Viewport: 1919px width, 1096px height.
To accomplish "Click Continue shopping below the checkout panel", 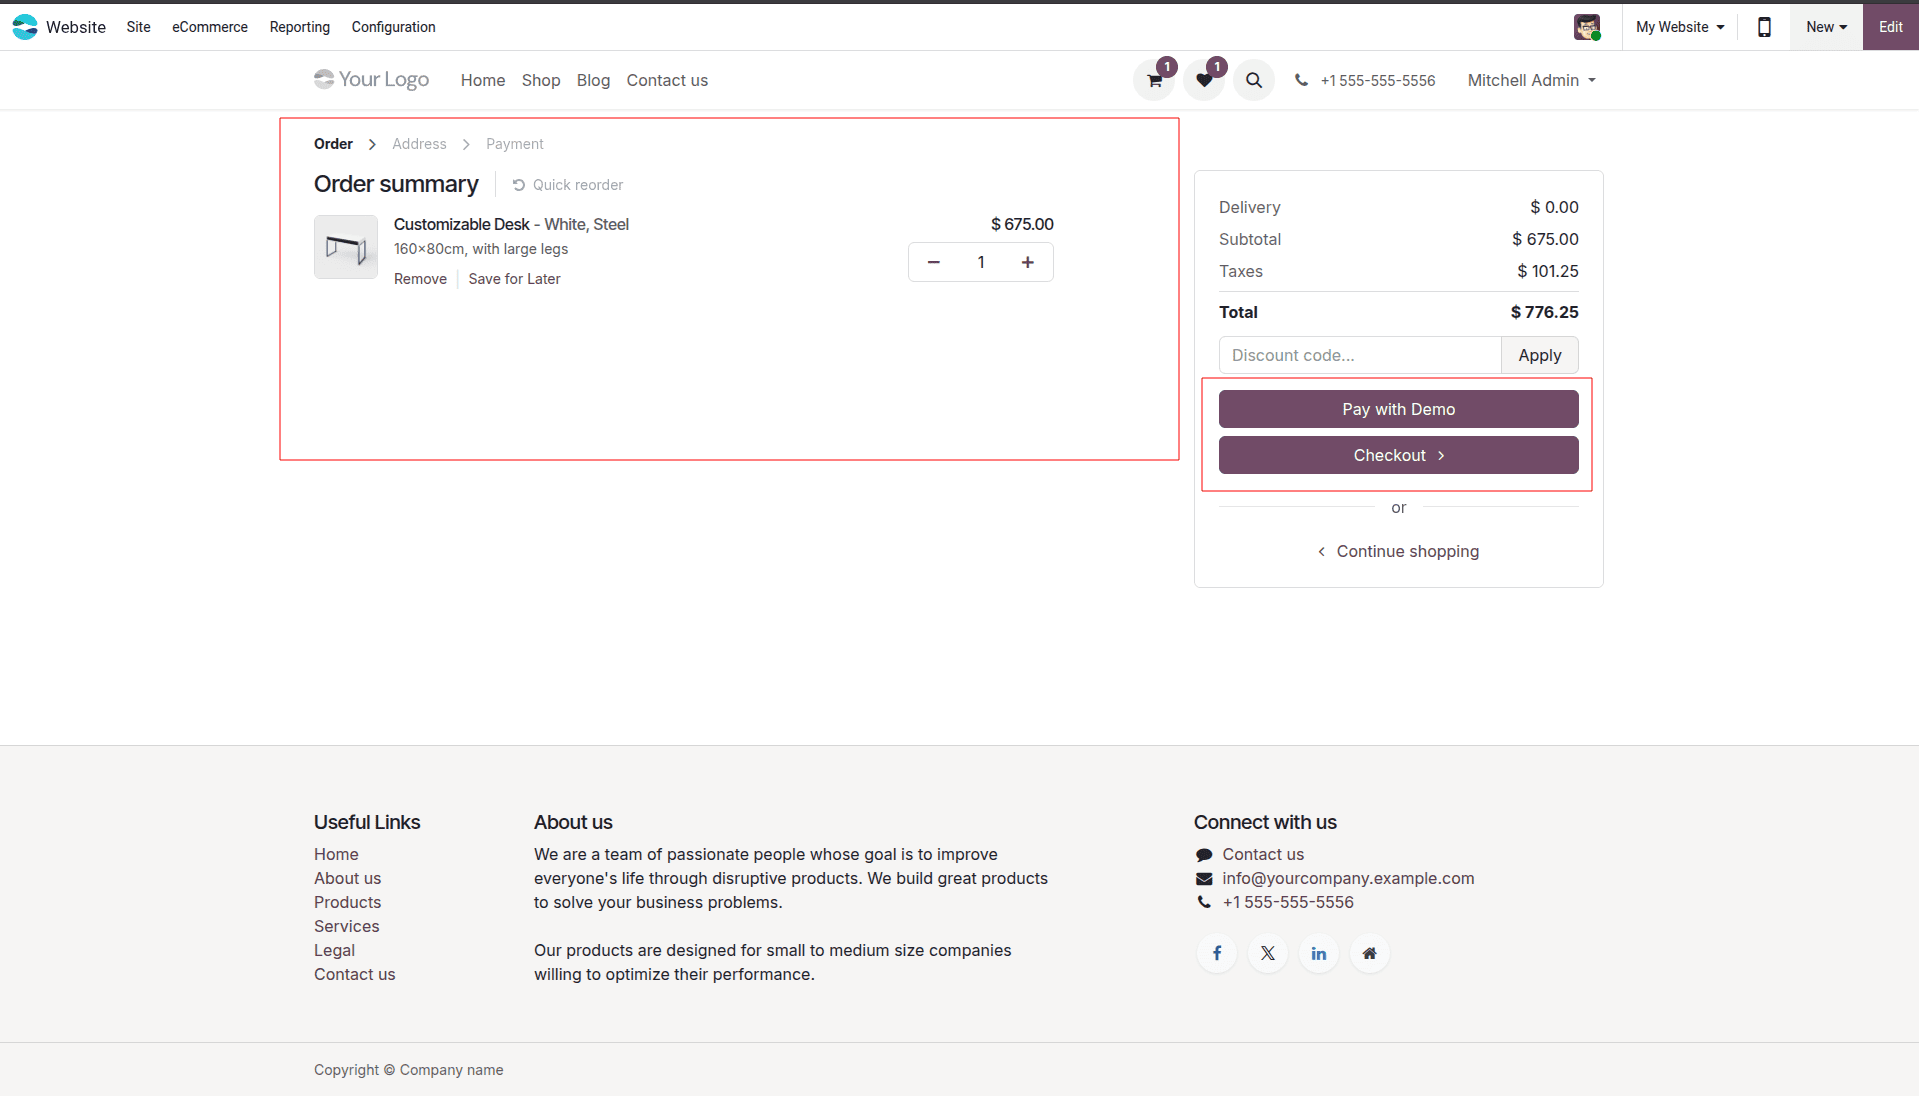I will point(1407,551).
